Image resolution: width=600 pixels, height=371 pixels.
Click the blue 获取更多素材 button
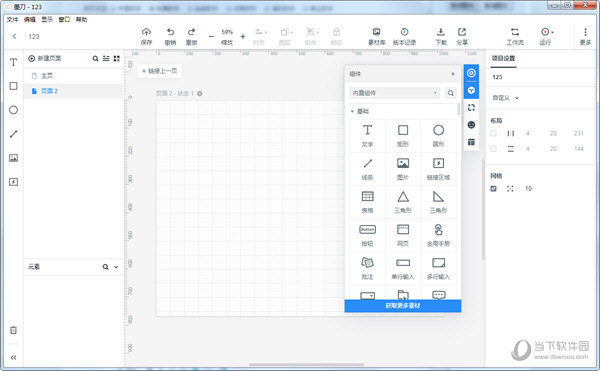tap(403, 306)
